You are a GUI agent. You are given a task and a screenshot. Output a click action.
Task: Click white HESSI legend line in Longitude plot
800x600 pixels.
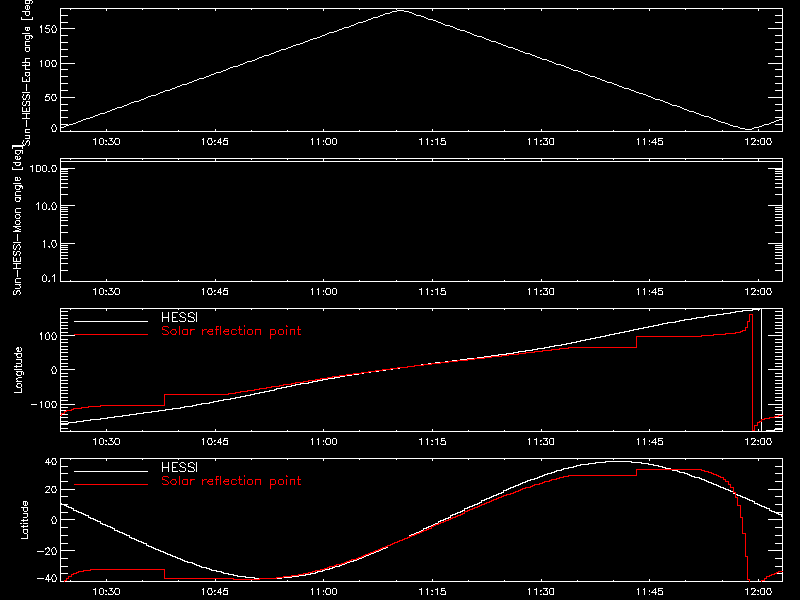pos(111,321)
